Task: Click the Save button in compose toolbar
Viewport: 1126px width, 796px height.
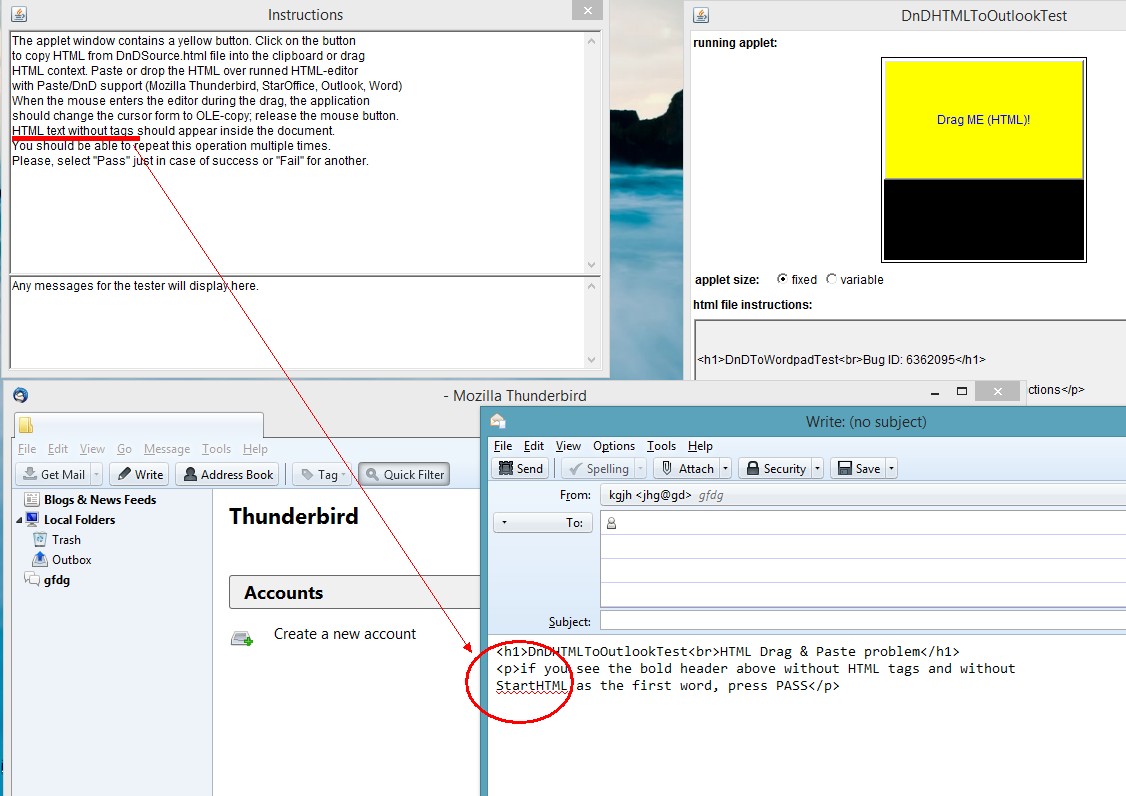Action: pos(858,468)
